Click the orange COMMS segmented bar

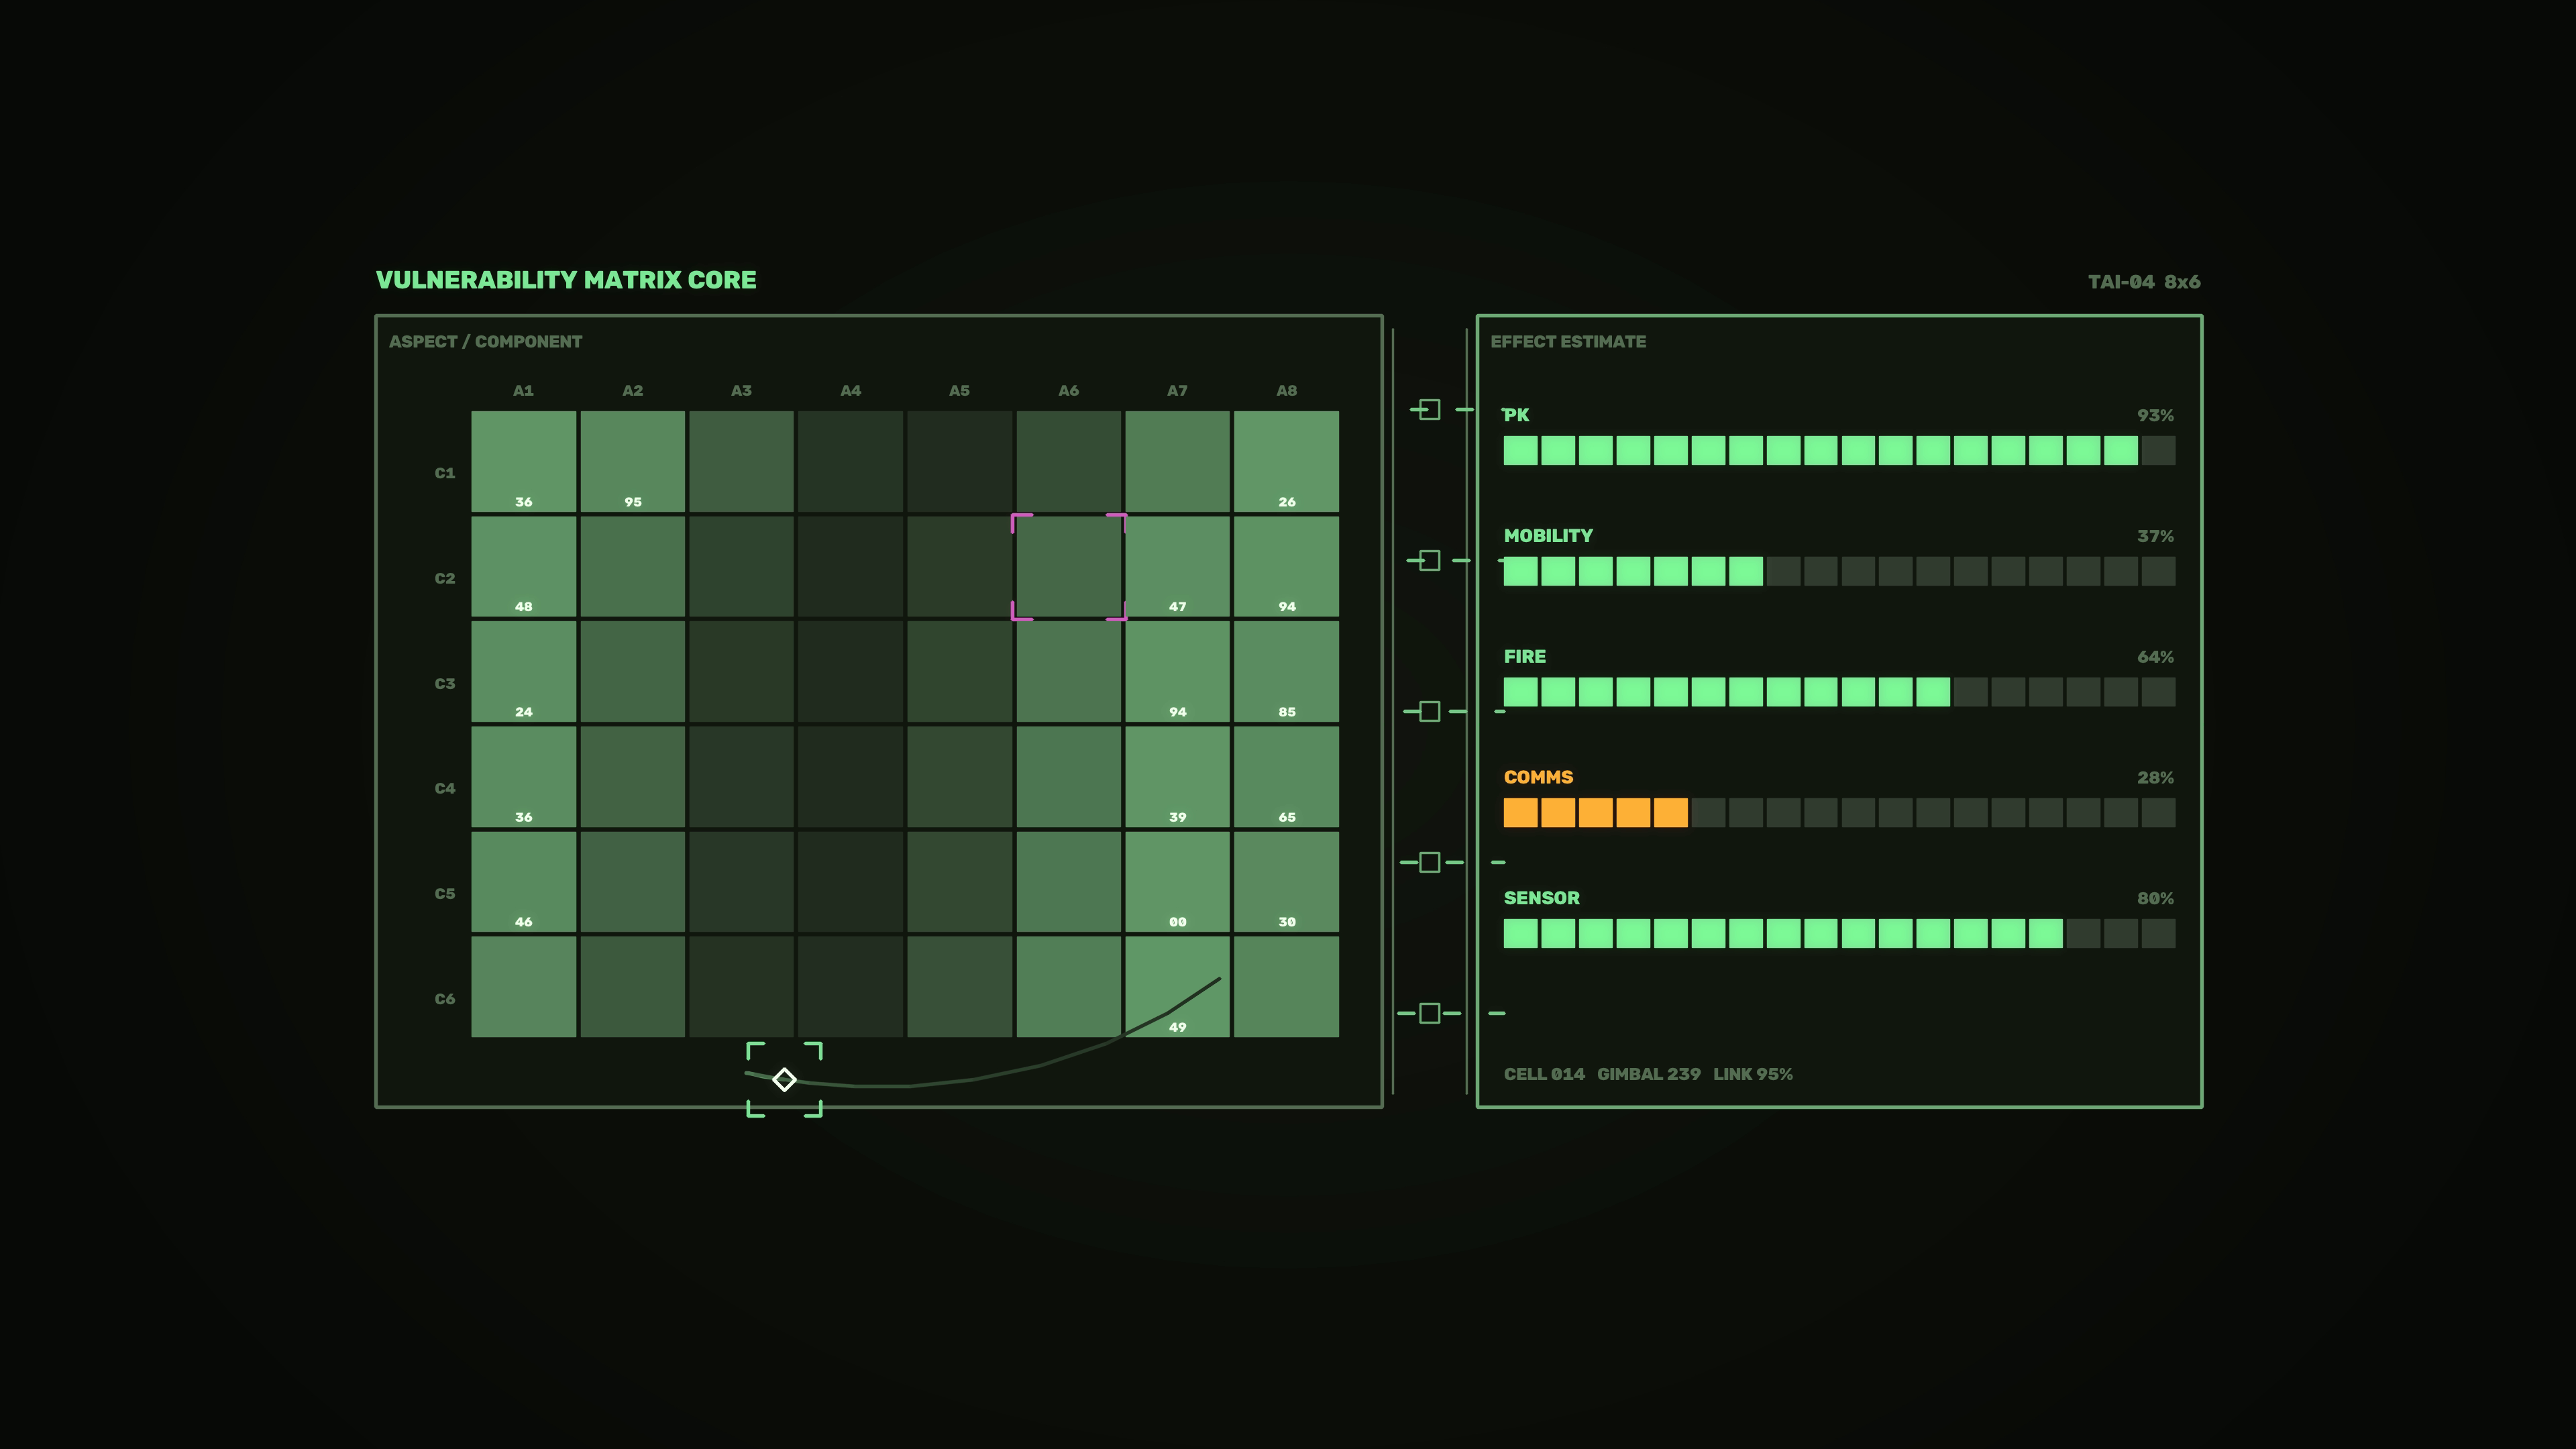(1840, 813)
